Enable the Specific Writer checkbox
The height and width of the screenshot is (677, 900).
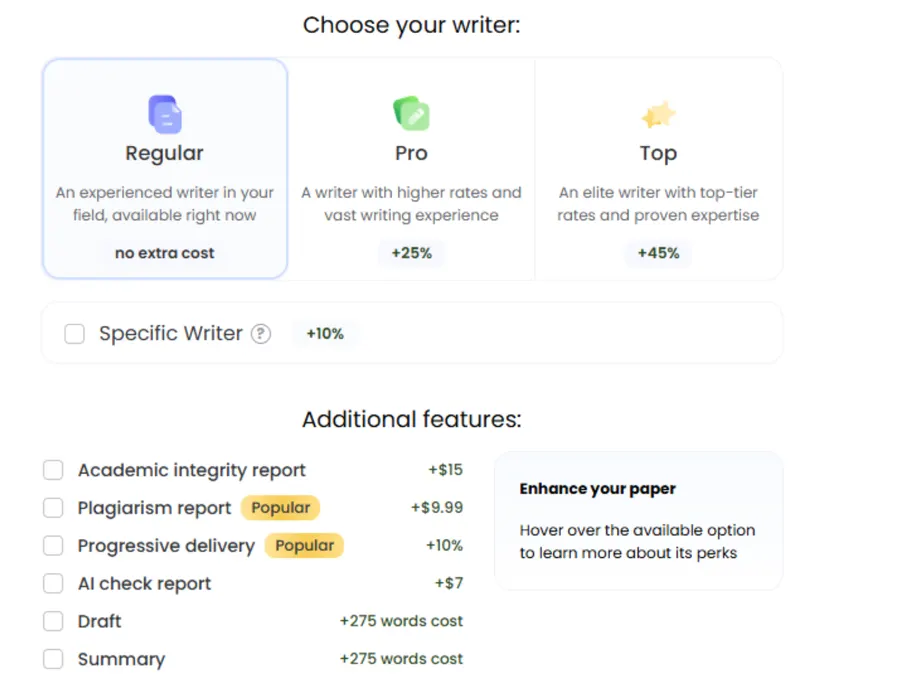[75, 334]
